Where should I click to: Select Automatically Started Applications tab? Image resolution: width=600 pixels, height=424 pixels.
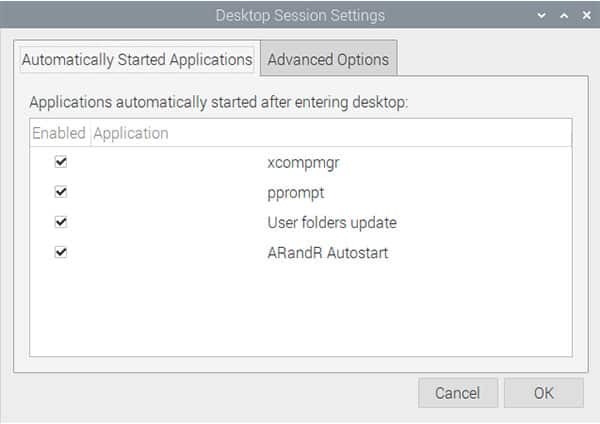[x=137, y=59]
